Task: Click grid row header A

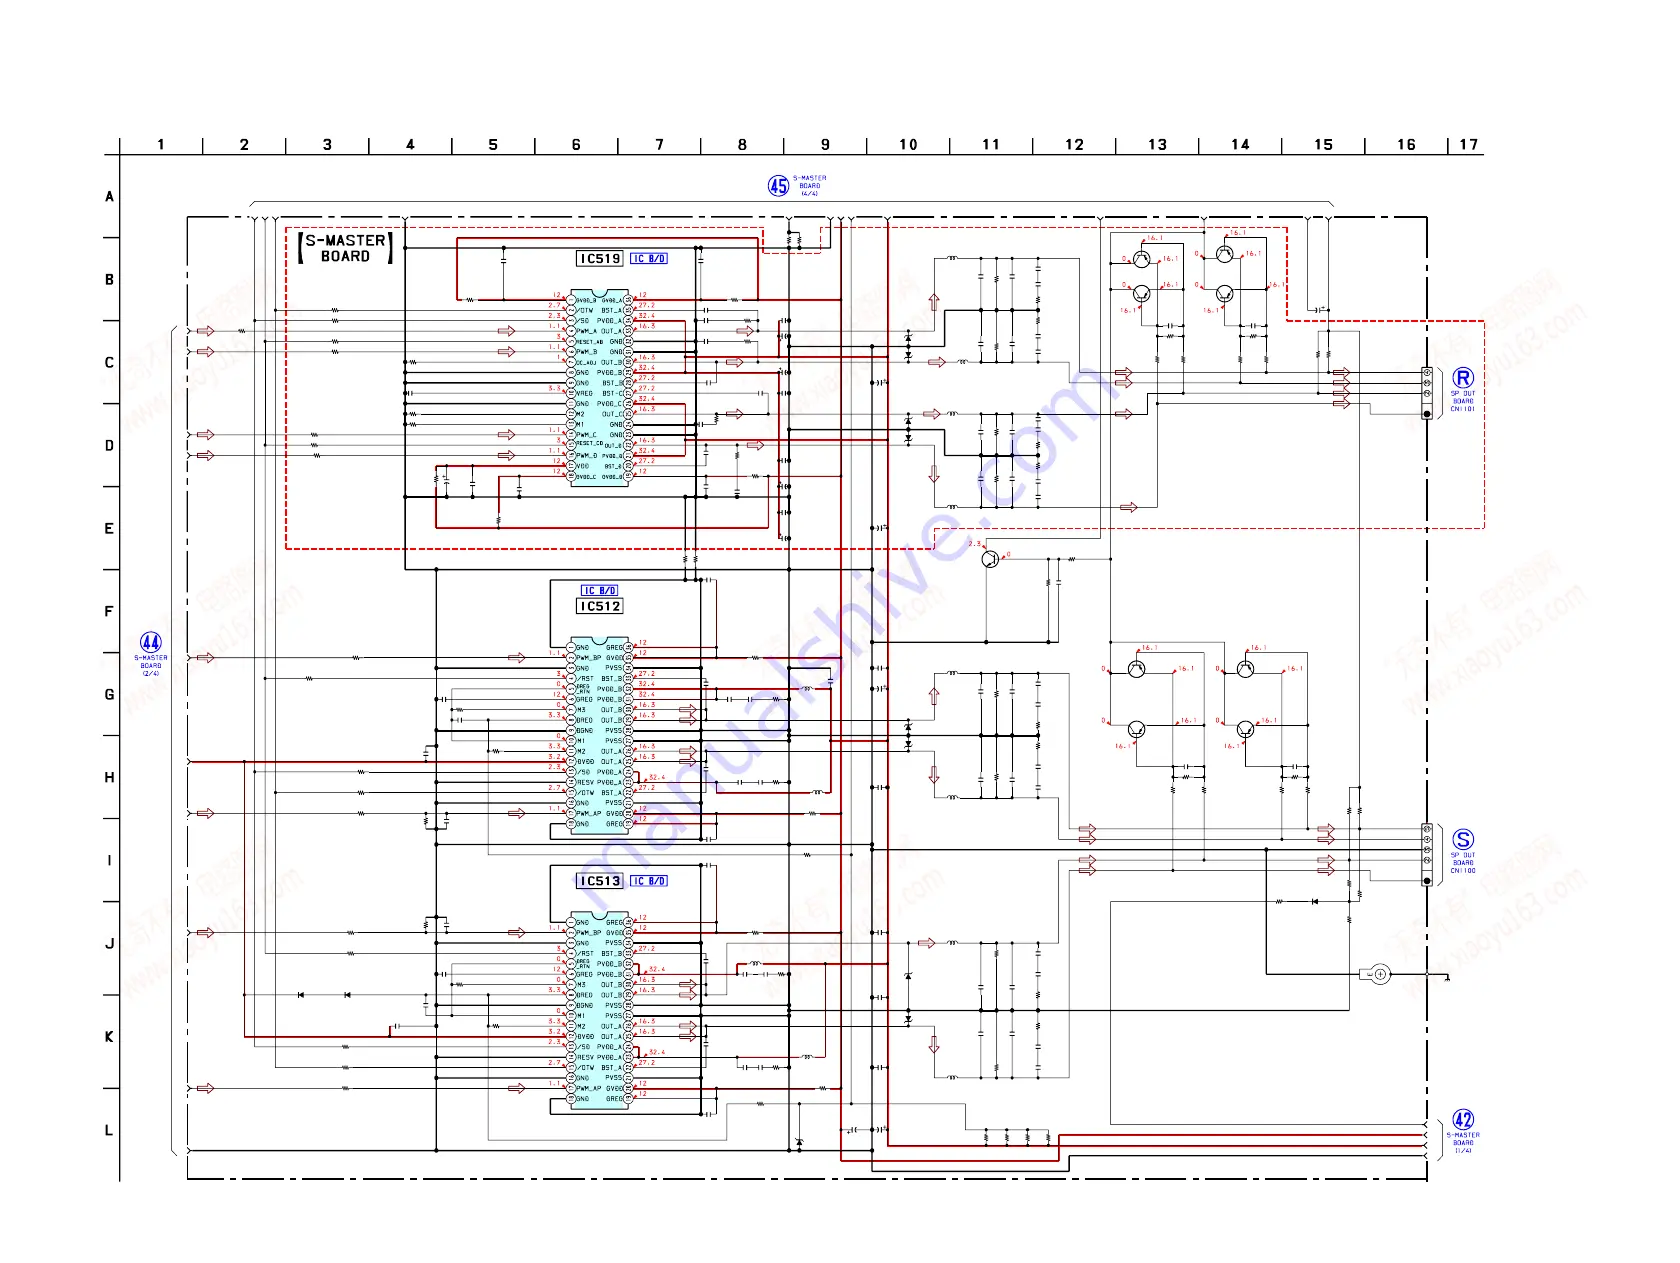Action: (110, 197)
